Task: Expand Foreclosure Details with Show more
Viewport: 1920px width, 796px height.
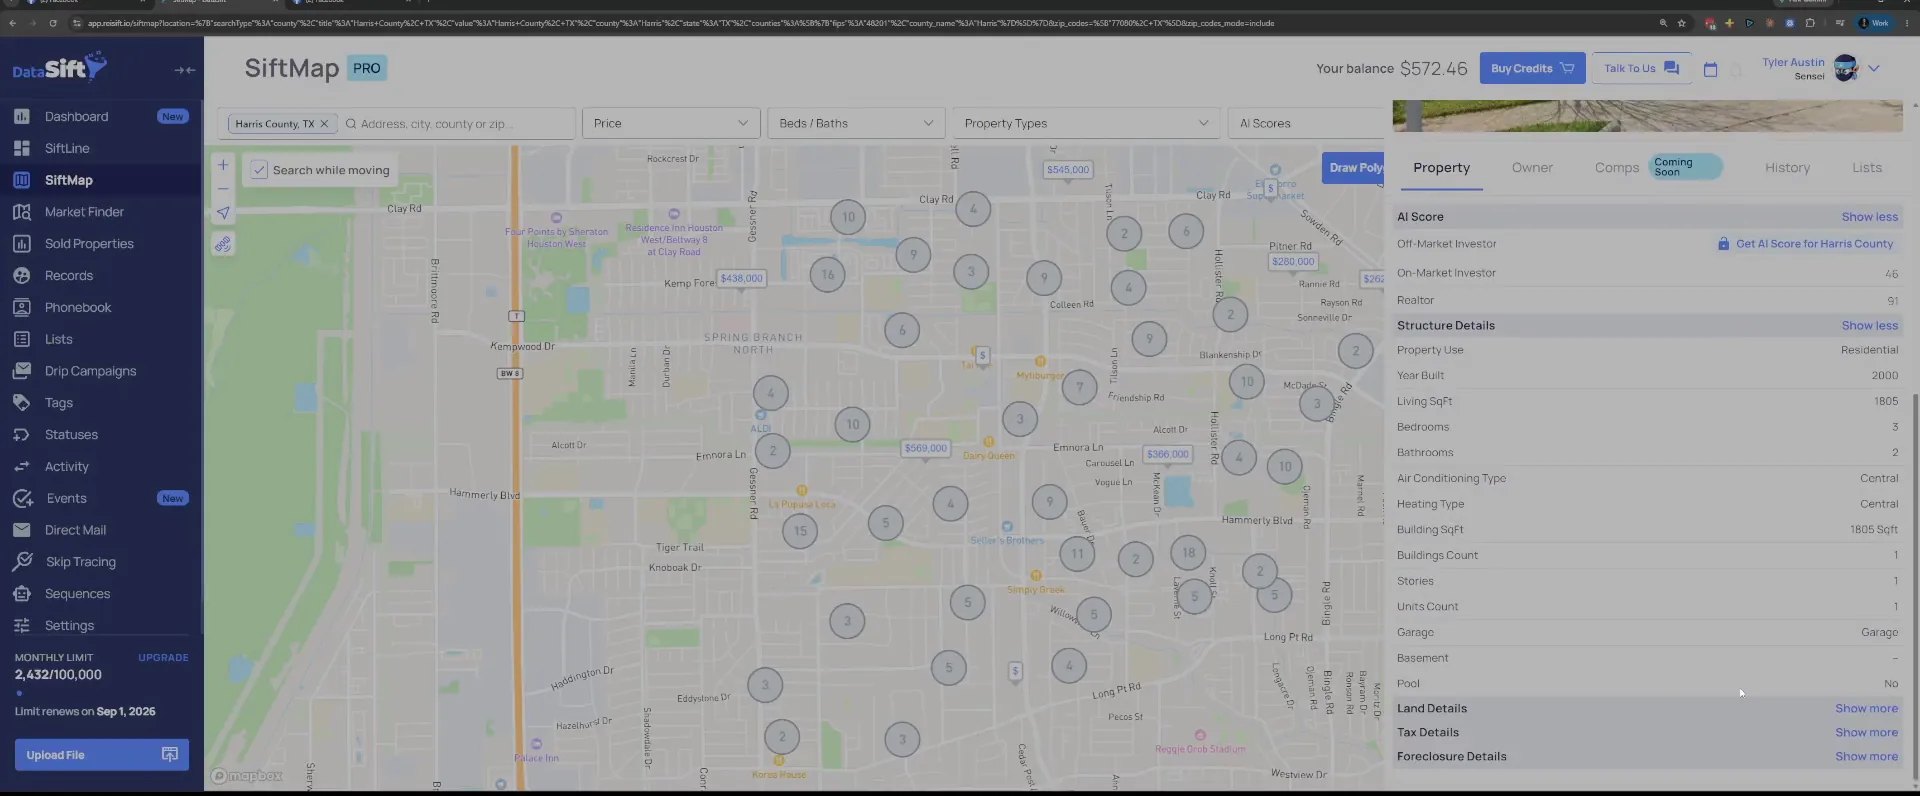Action: [1866, 756]
